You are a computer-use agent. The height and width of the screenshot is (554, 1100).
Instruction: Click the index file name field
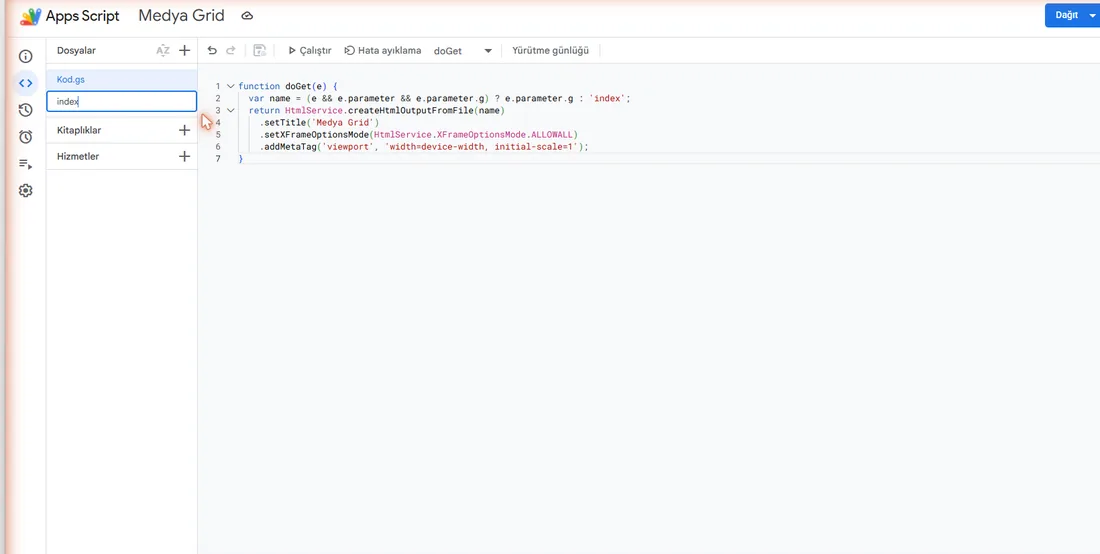[x=121, y=102]
